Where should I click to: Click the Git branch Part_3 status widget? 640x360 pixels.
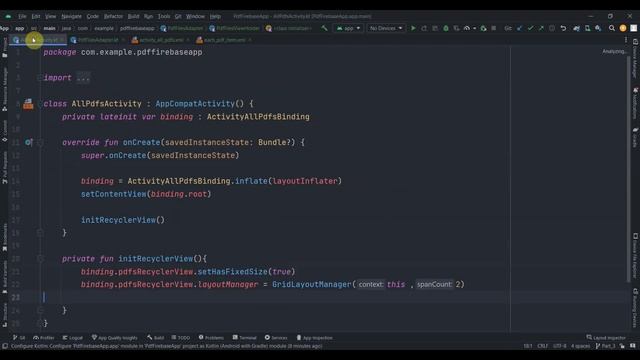point(605,346)
